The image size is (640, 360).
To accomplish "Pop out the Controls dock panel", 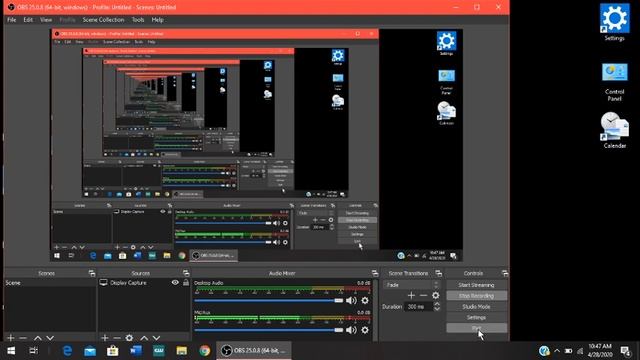I will pos(505,273).
